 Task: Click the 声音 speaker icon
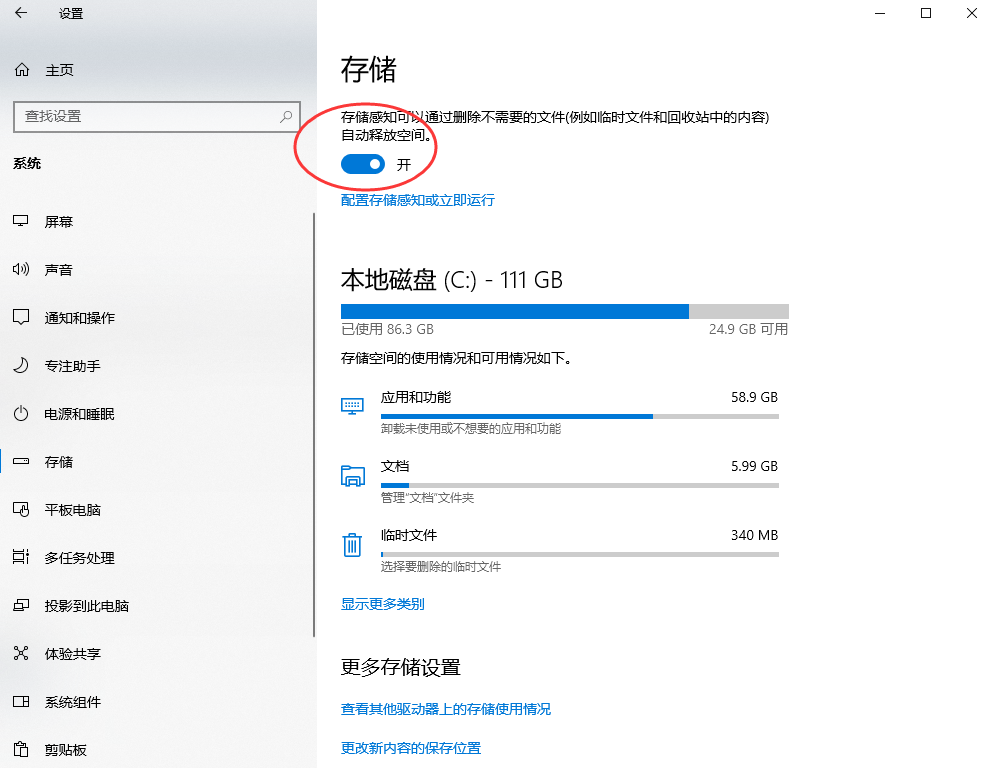point(21,269)
